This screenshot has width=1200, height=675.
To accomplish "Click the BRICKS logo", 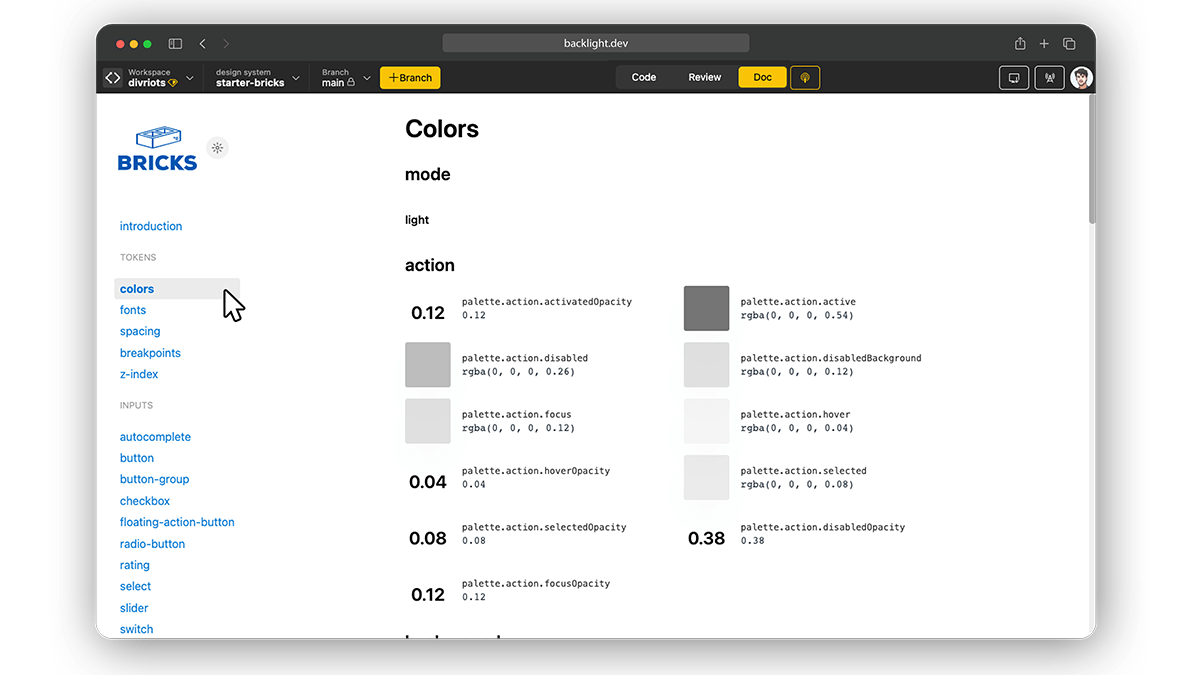I will tap(158, 149).
